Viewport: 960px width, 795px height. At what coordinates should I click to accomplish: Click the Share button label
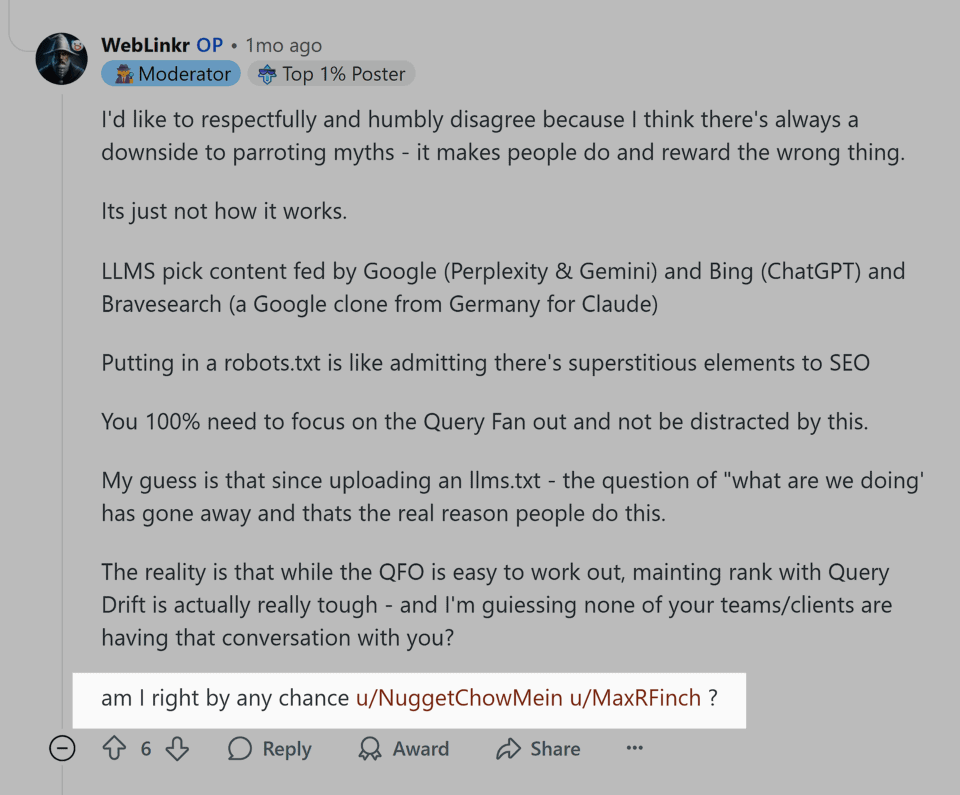point(556,748)
